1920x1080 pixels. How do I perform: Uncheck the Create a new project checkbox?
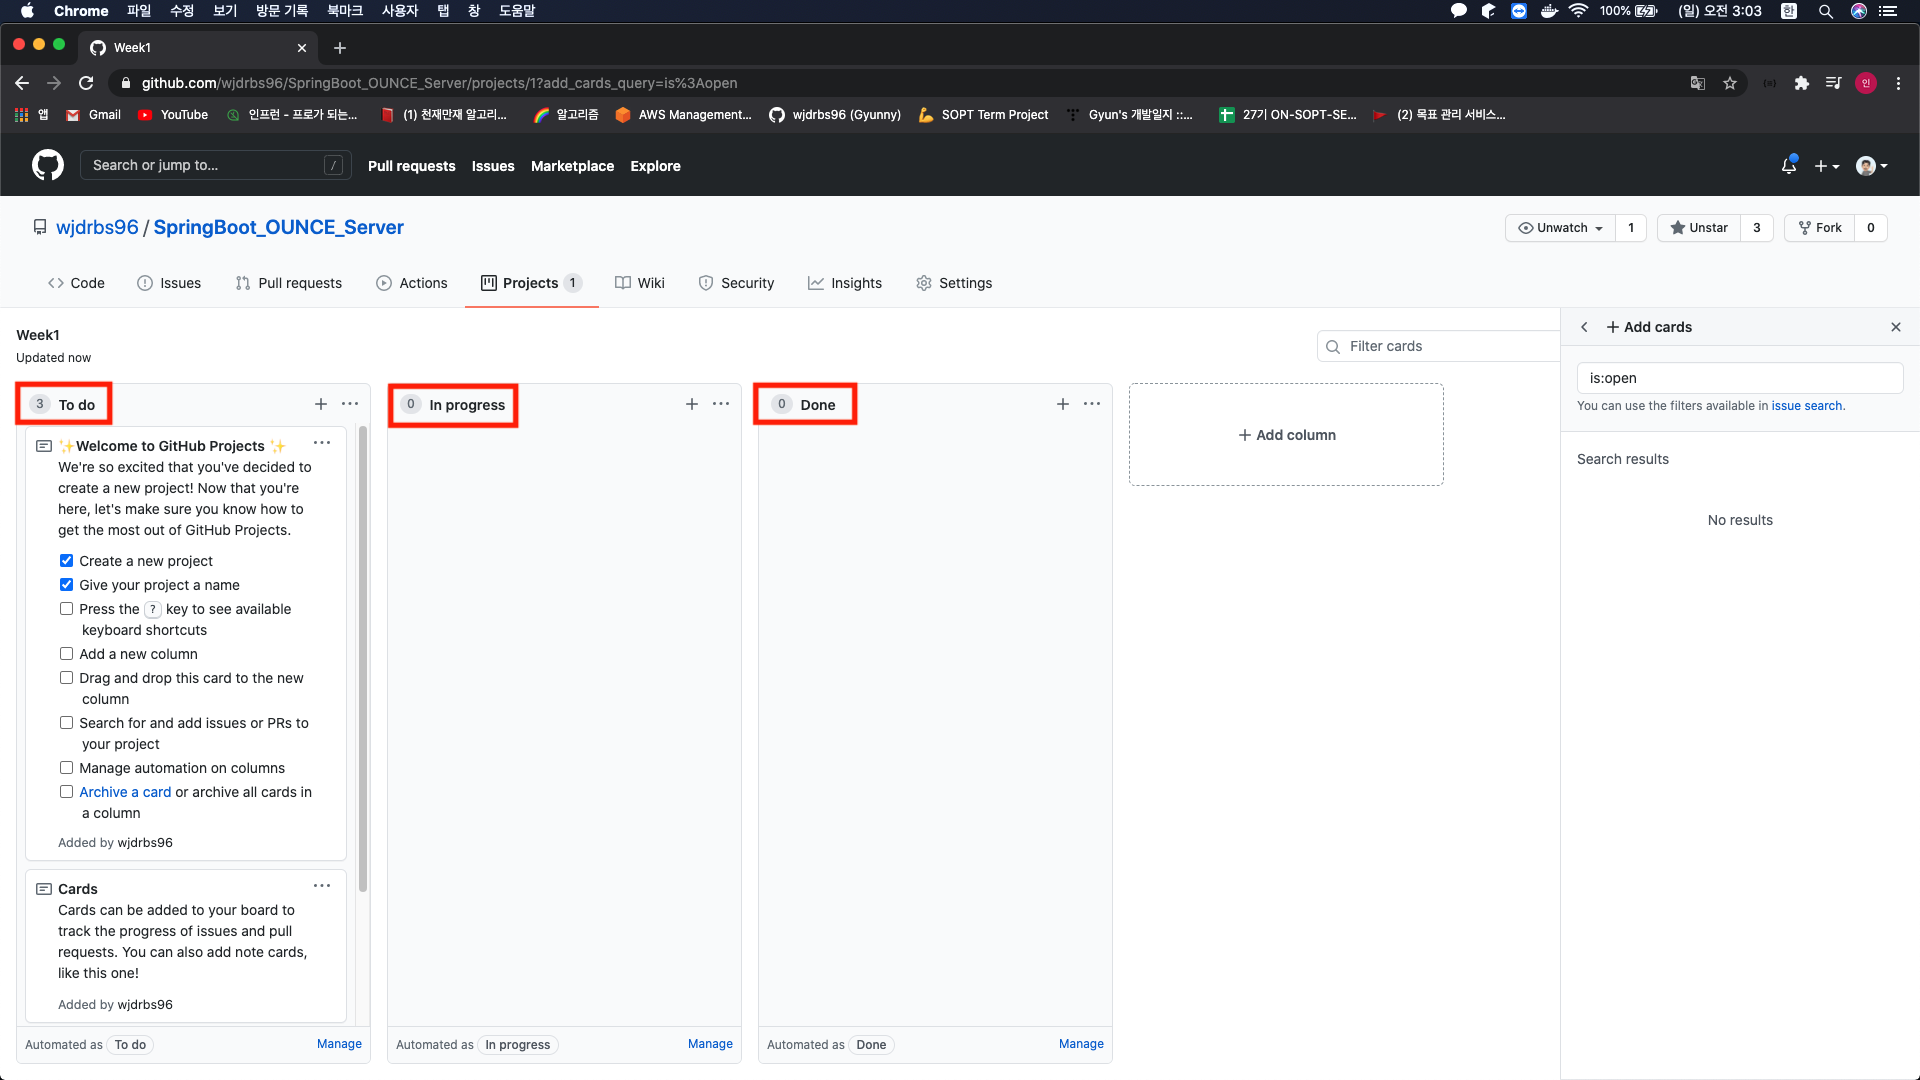click(x=66, y=561)
